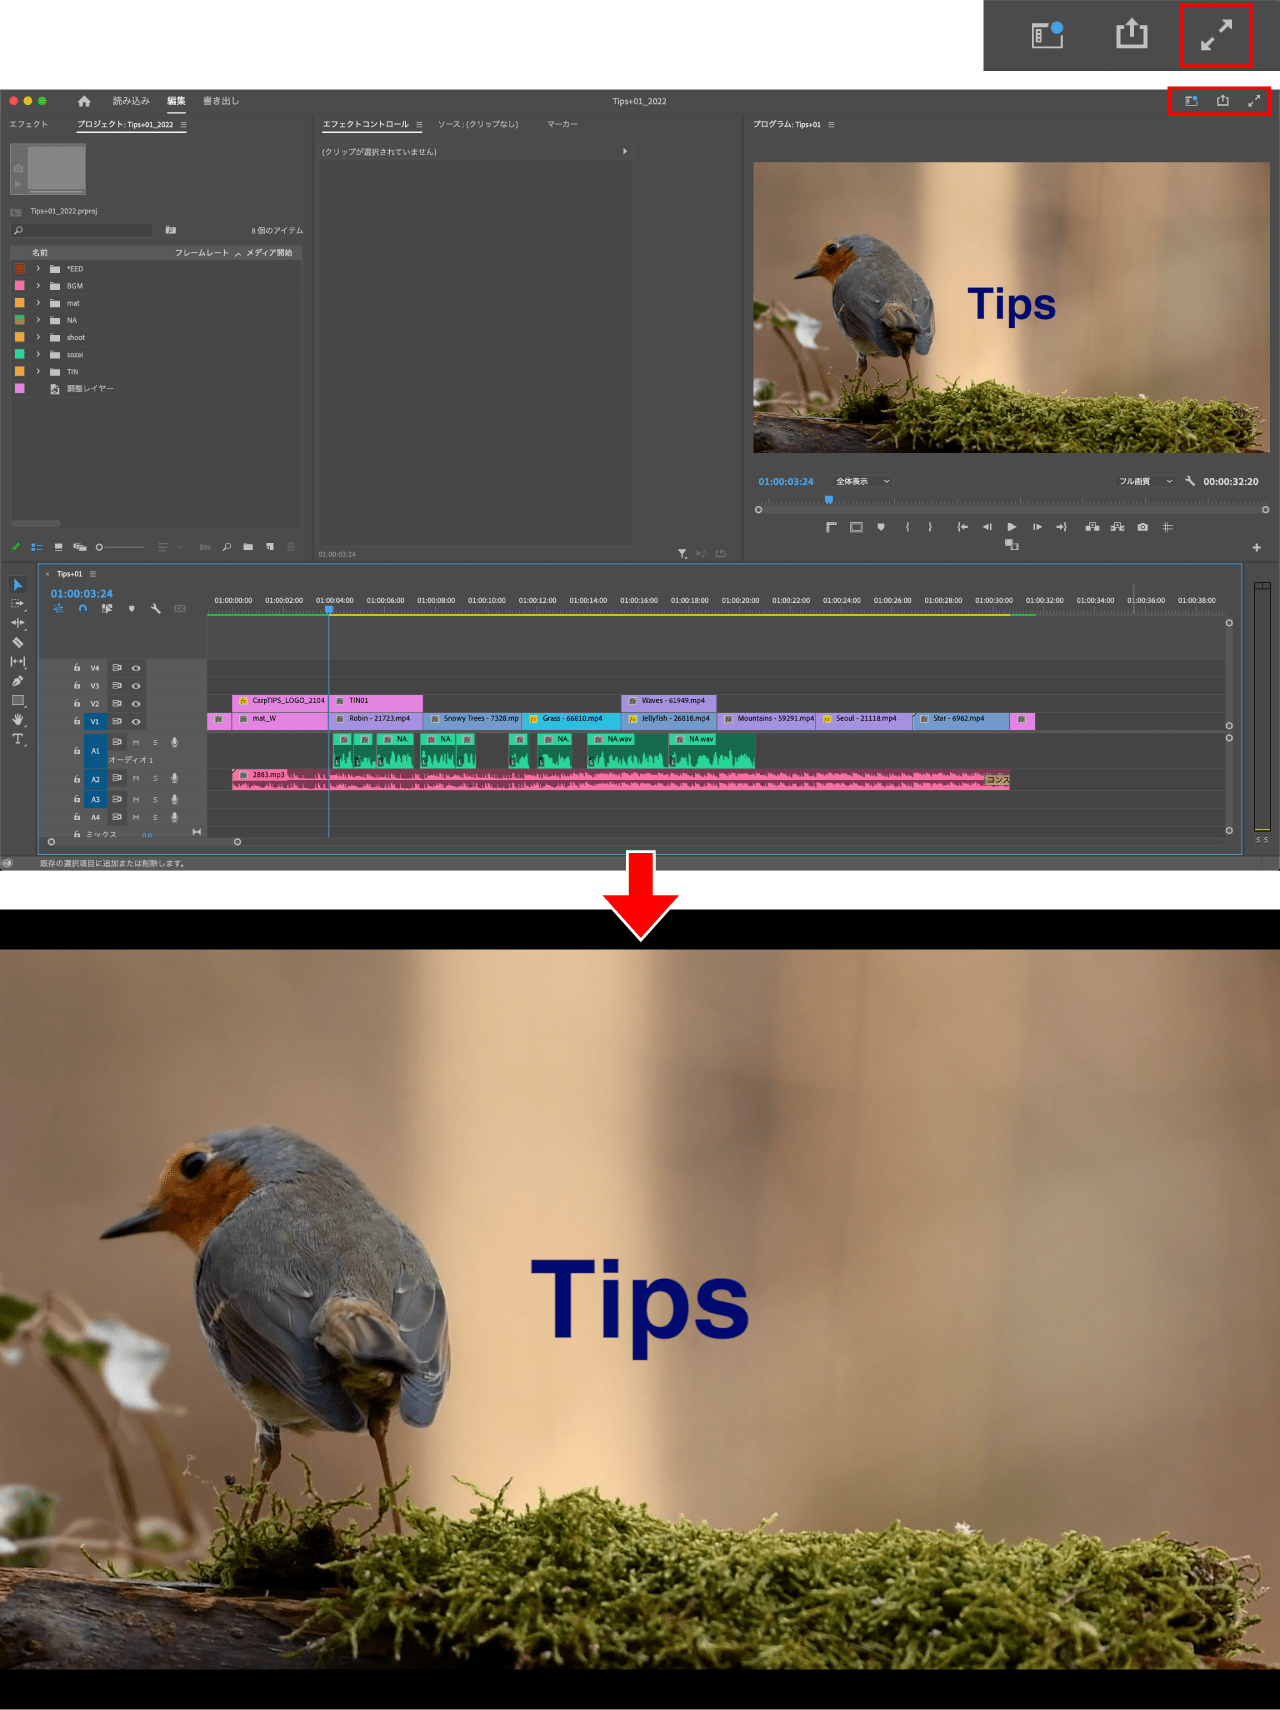The image size is (1280, 1710).
Task: Click New Bin folder icon in project panel
Action: [248, 547]
